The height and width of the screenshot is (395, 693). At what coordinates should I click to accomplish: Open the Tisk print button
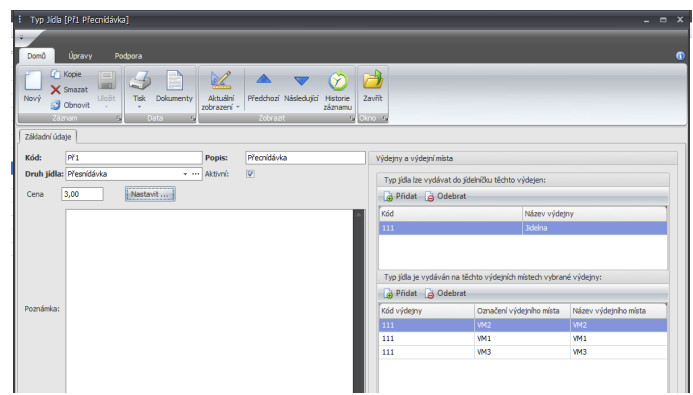140,87
